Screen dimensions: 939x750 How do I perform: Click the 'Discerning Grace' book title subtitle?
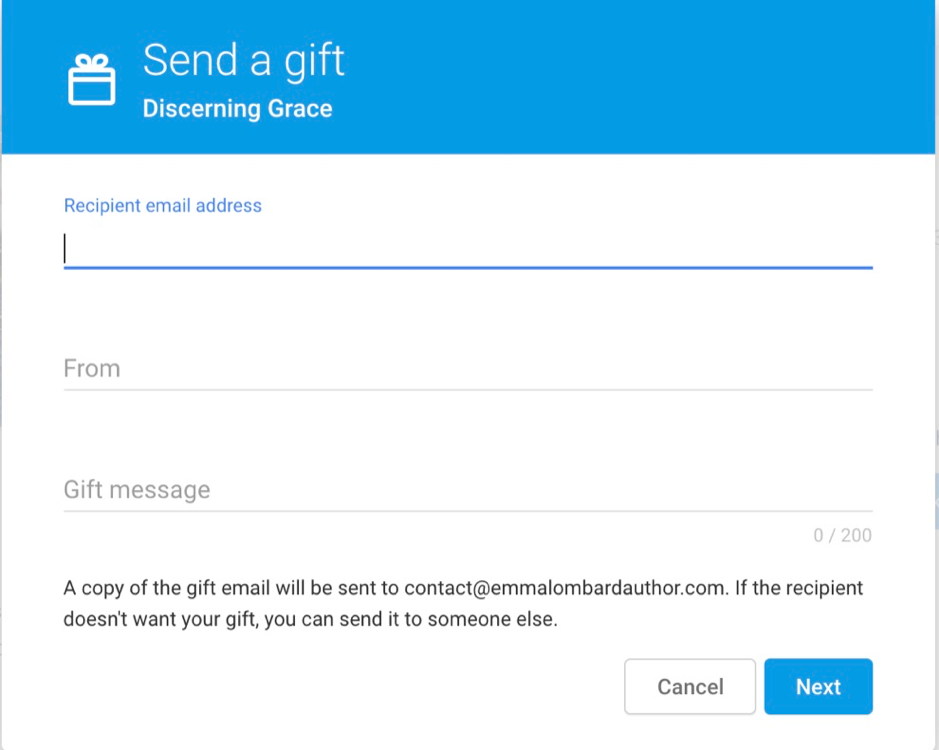coord(237,108)
